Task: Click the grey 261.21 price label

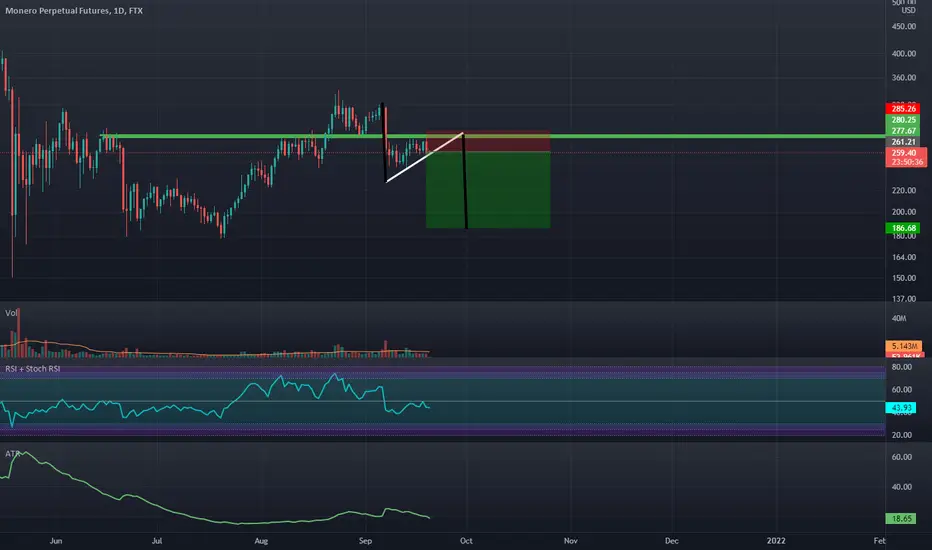Action: 902,142
